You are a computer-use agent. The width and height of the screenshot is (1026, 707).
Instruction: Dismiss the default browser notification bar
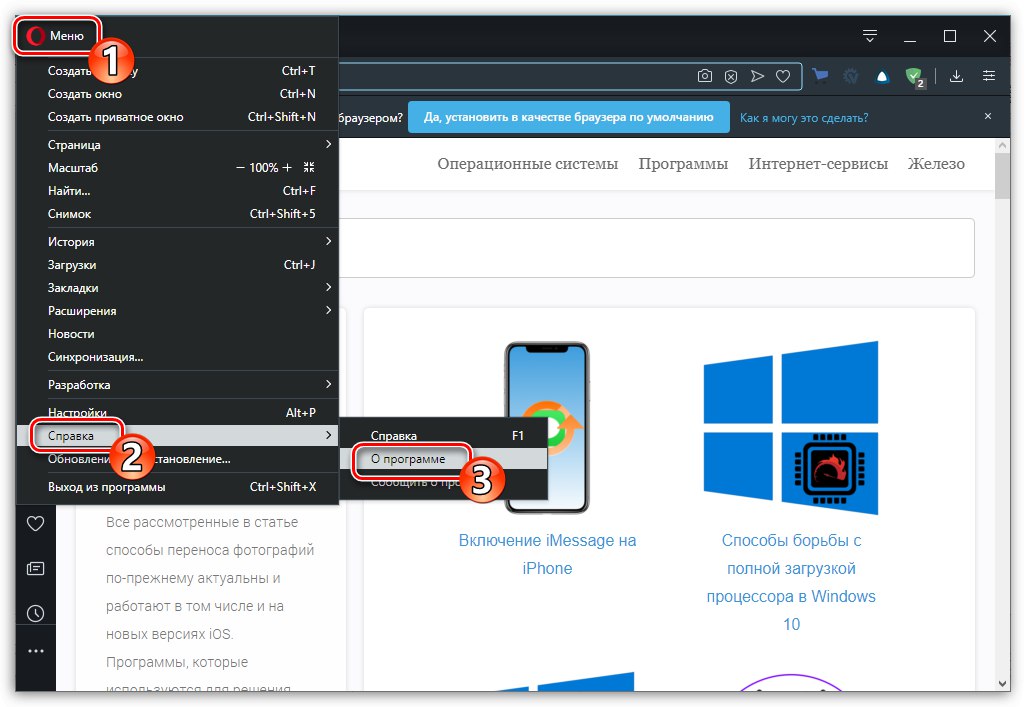988,116
